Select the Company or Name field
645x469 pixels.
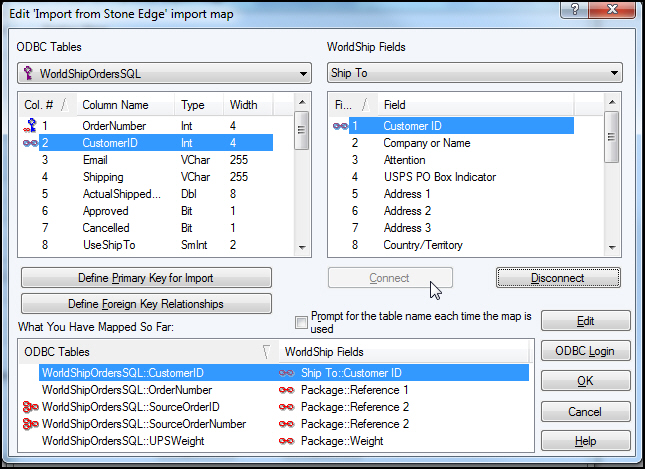coord(427,143)
